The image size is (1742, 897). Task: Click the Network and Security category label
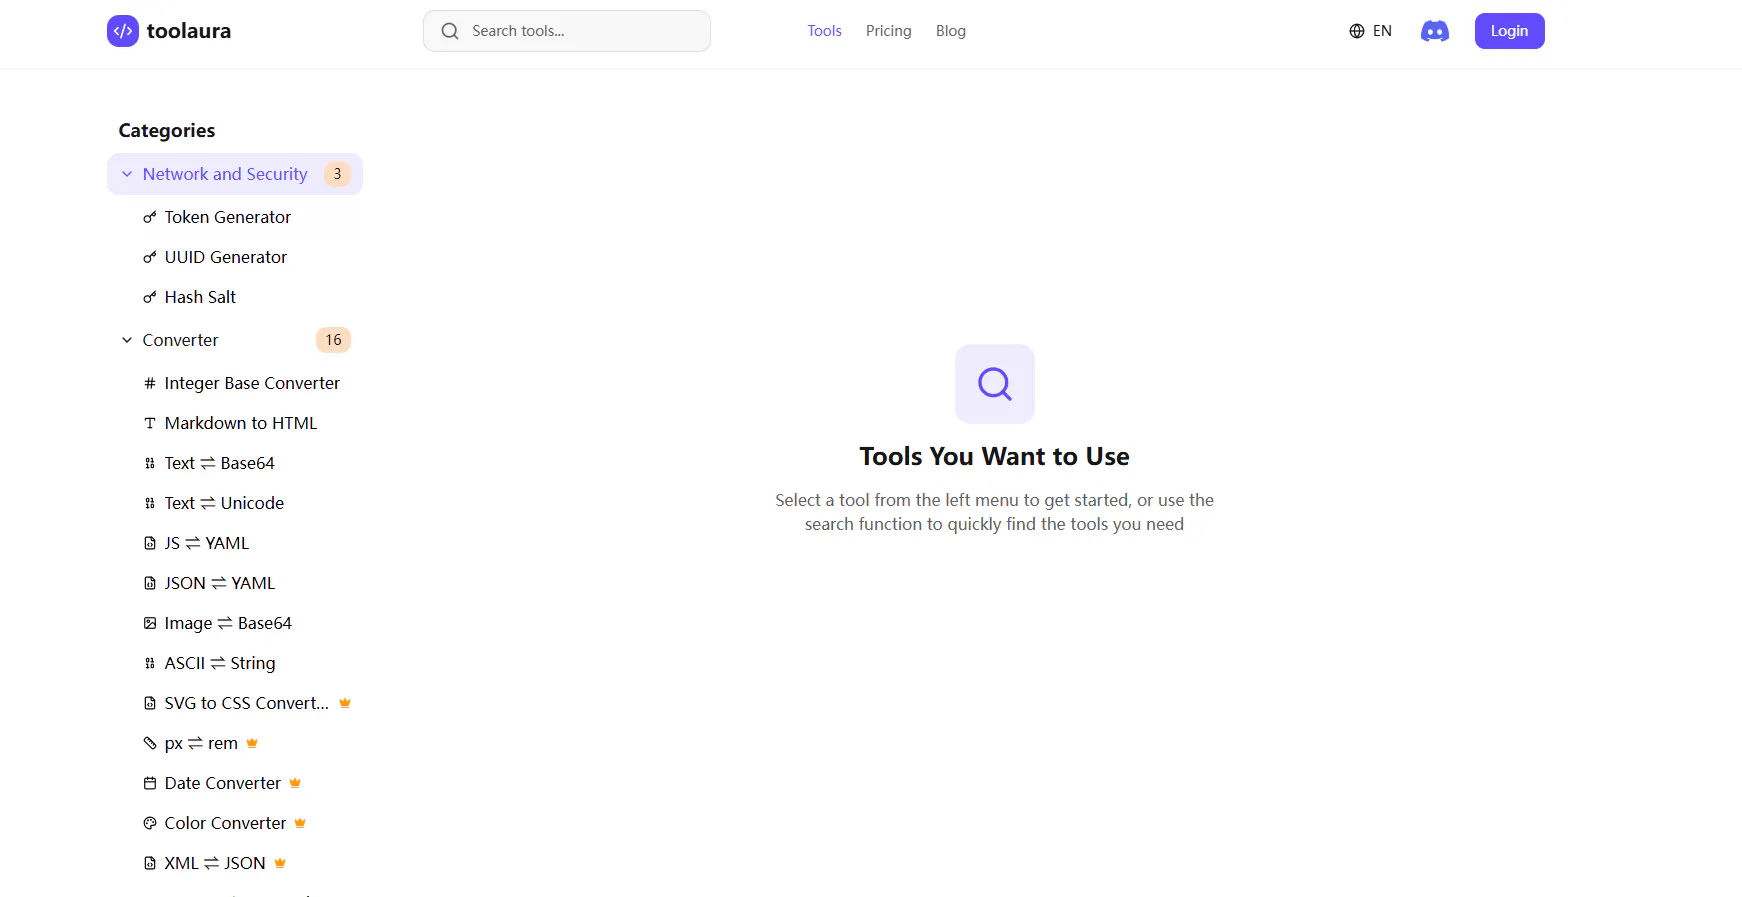pos(225,174)
